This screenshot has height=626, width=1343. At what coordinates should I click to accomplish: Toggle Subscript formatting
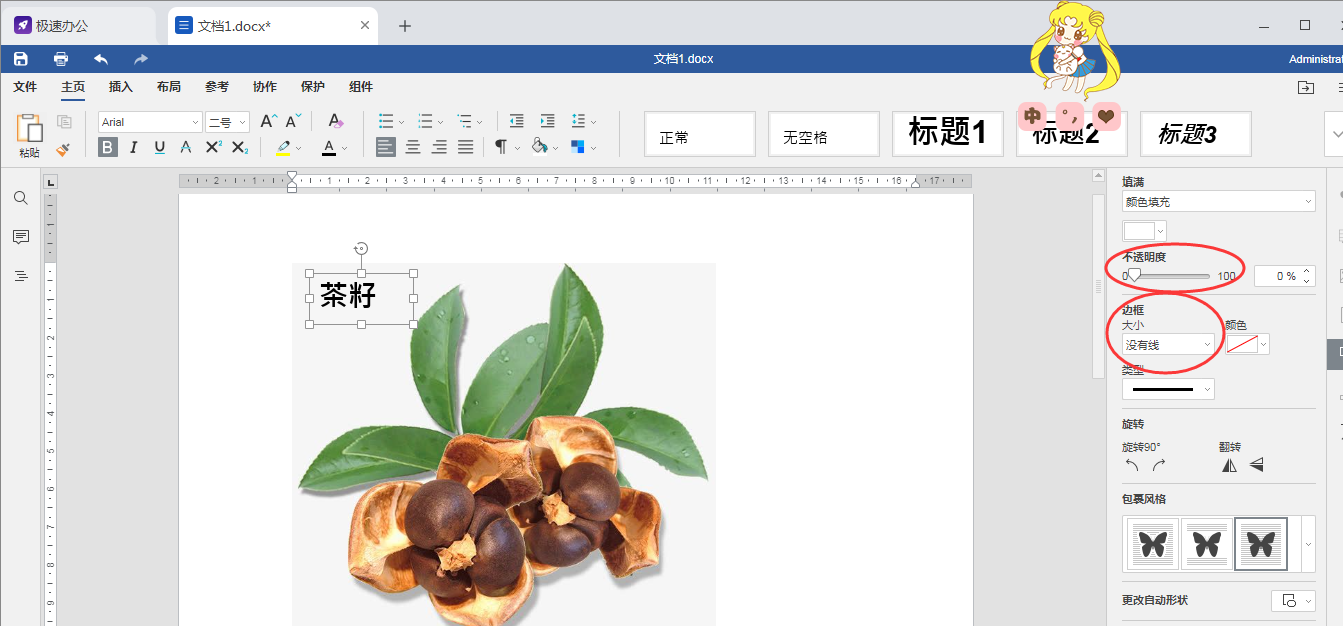pyautogui.click(x=240, y=147)
